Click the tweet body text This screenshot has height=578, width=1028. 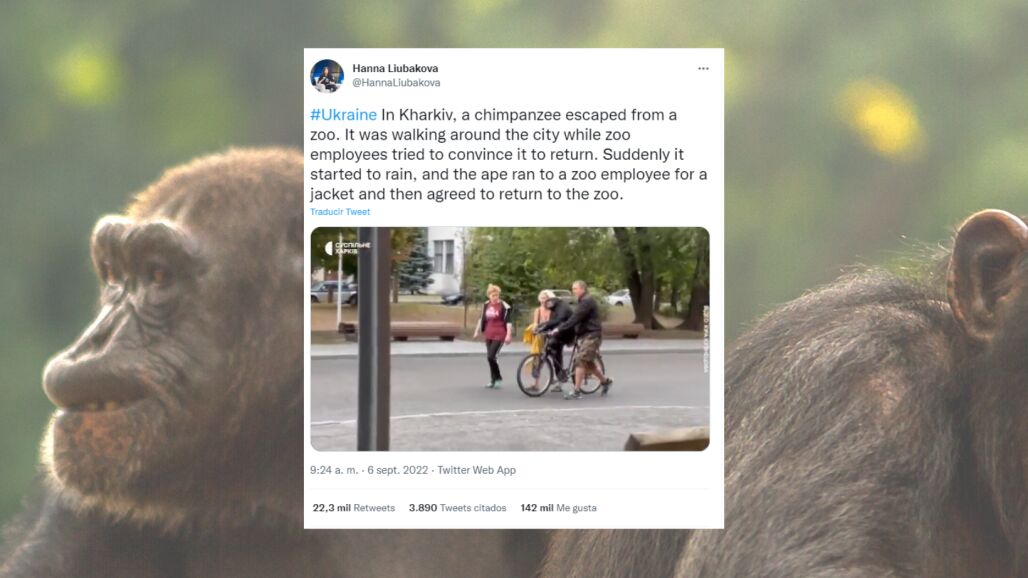pos(509,155)
